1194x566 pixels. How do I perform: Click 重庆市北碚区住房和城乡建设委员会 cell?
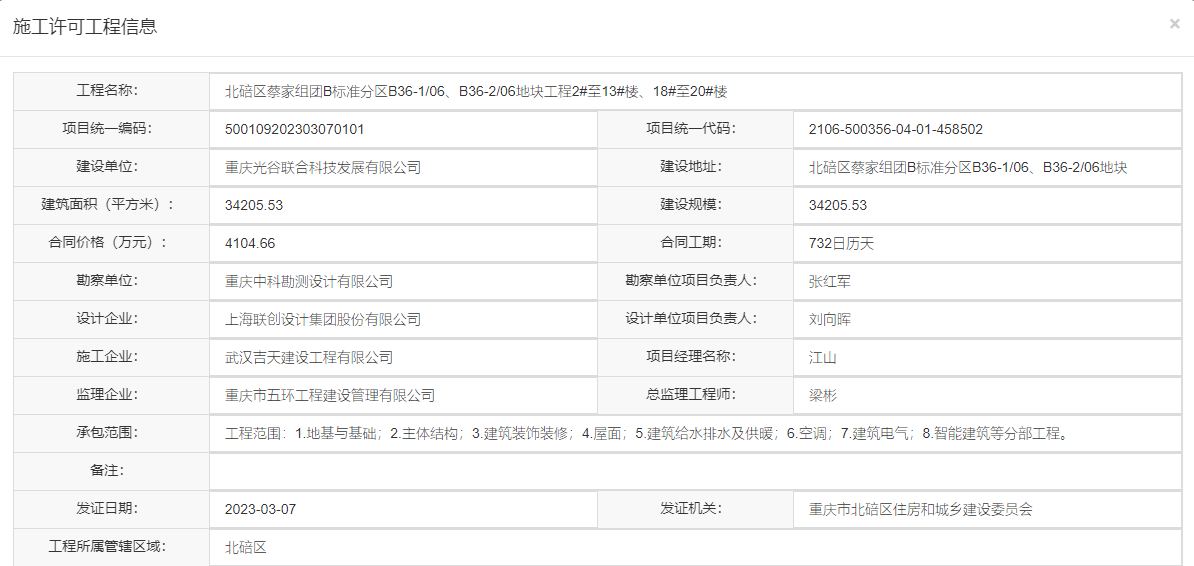pos(987,510)
